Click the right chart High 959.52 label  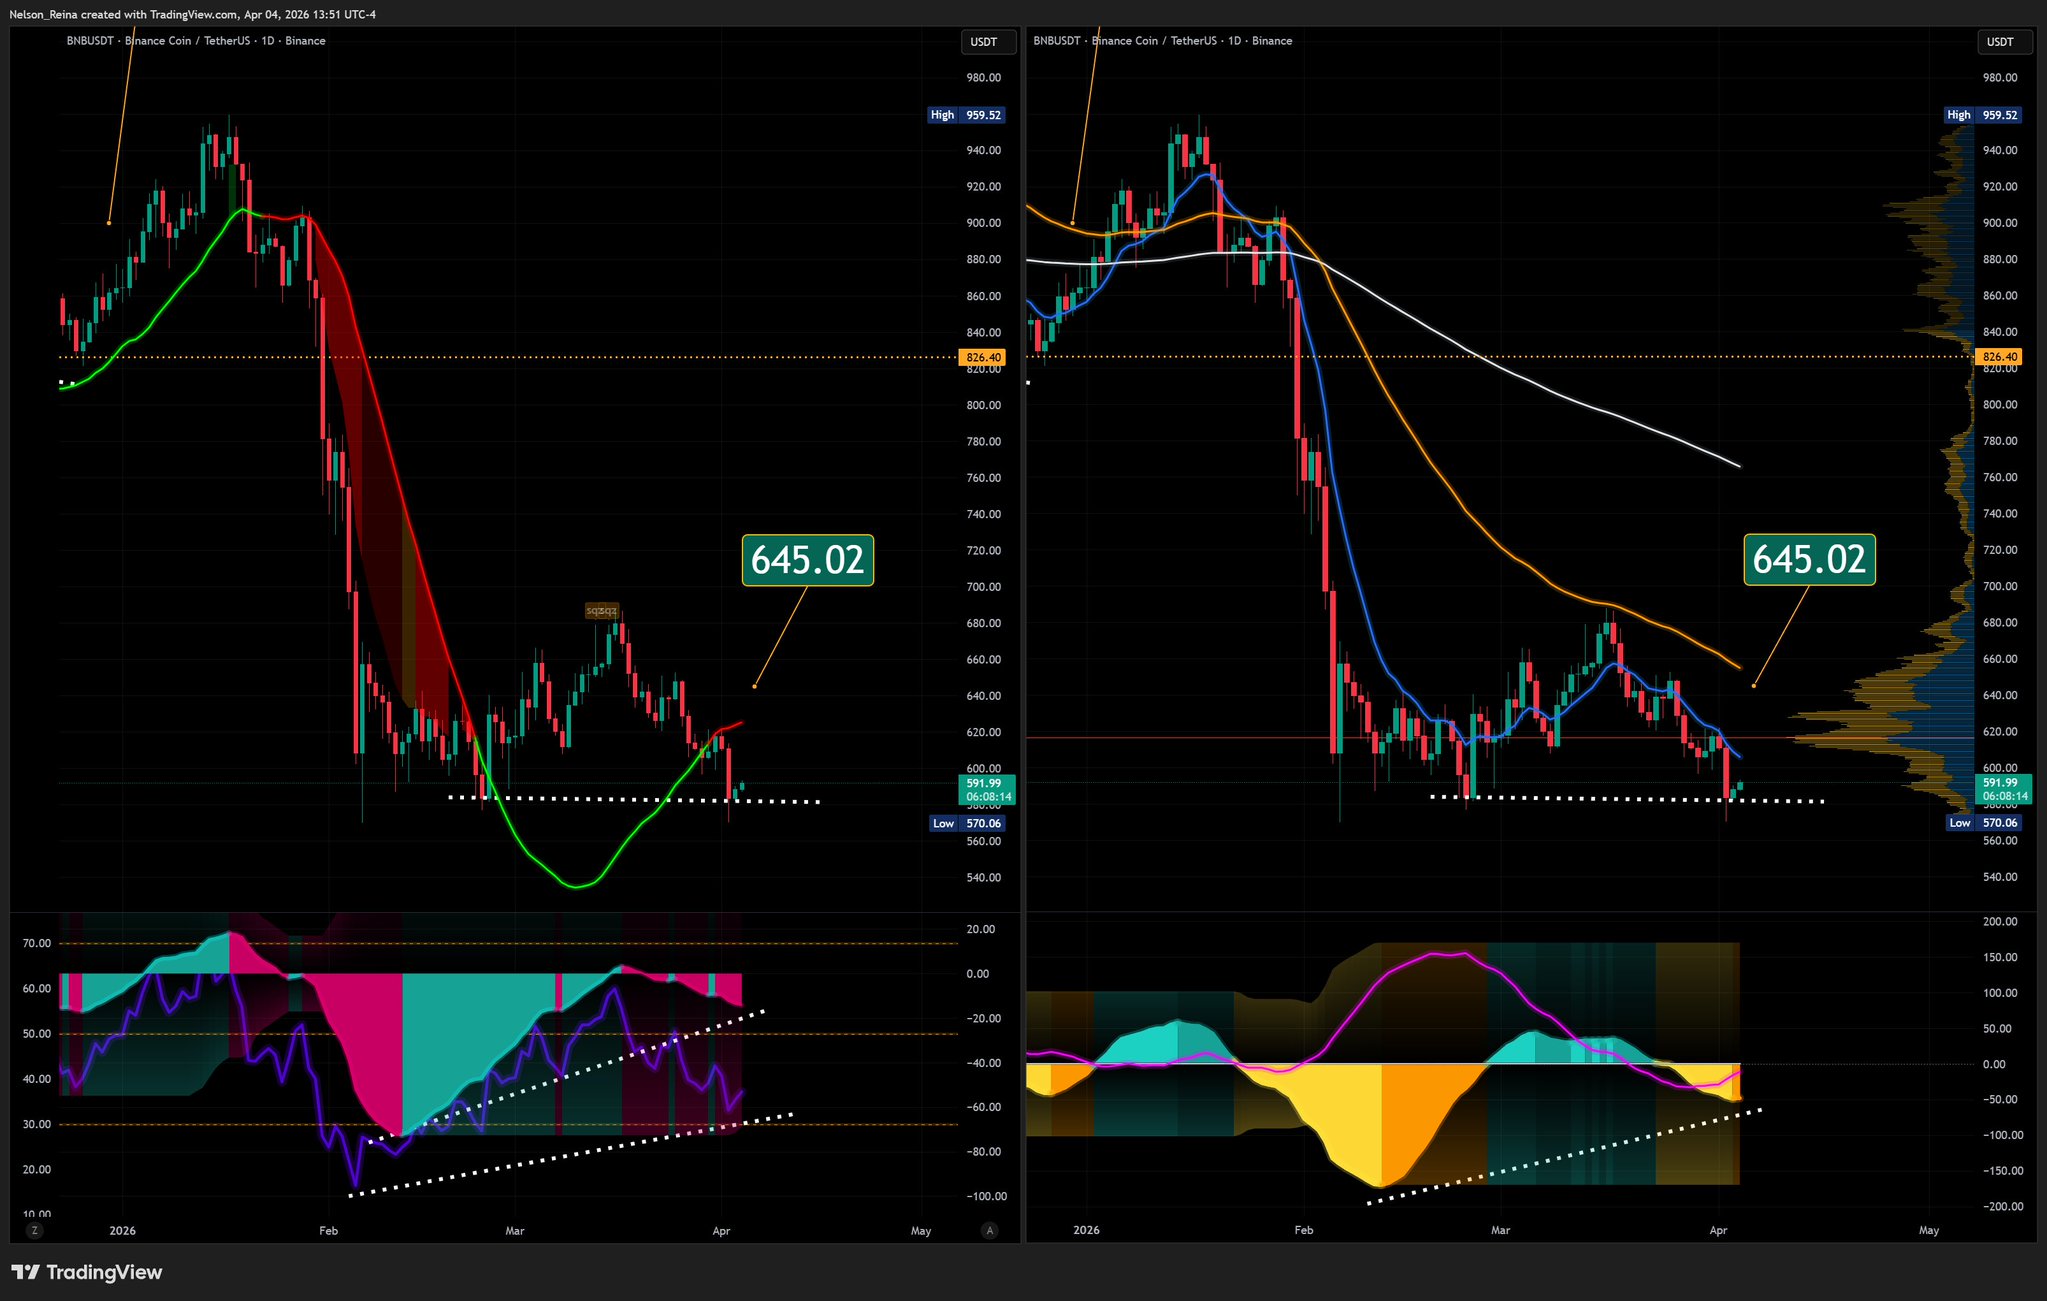click(x=1983, y=115)
